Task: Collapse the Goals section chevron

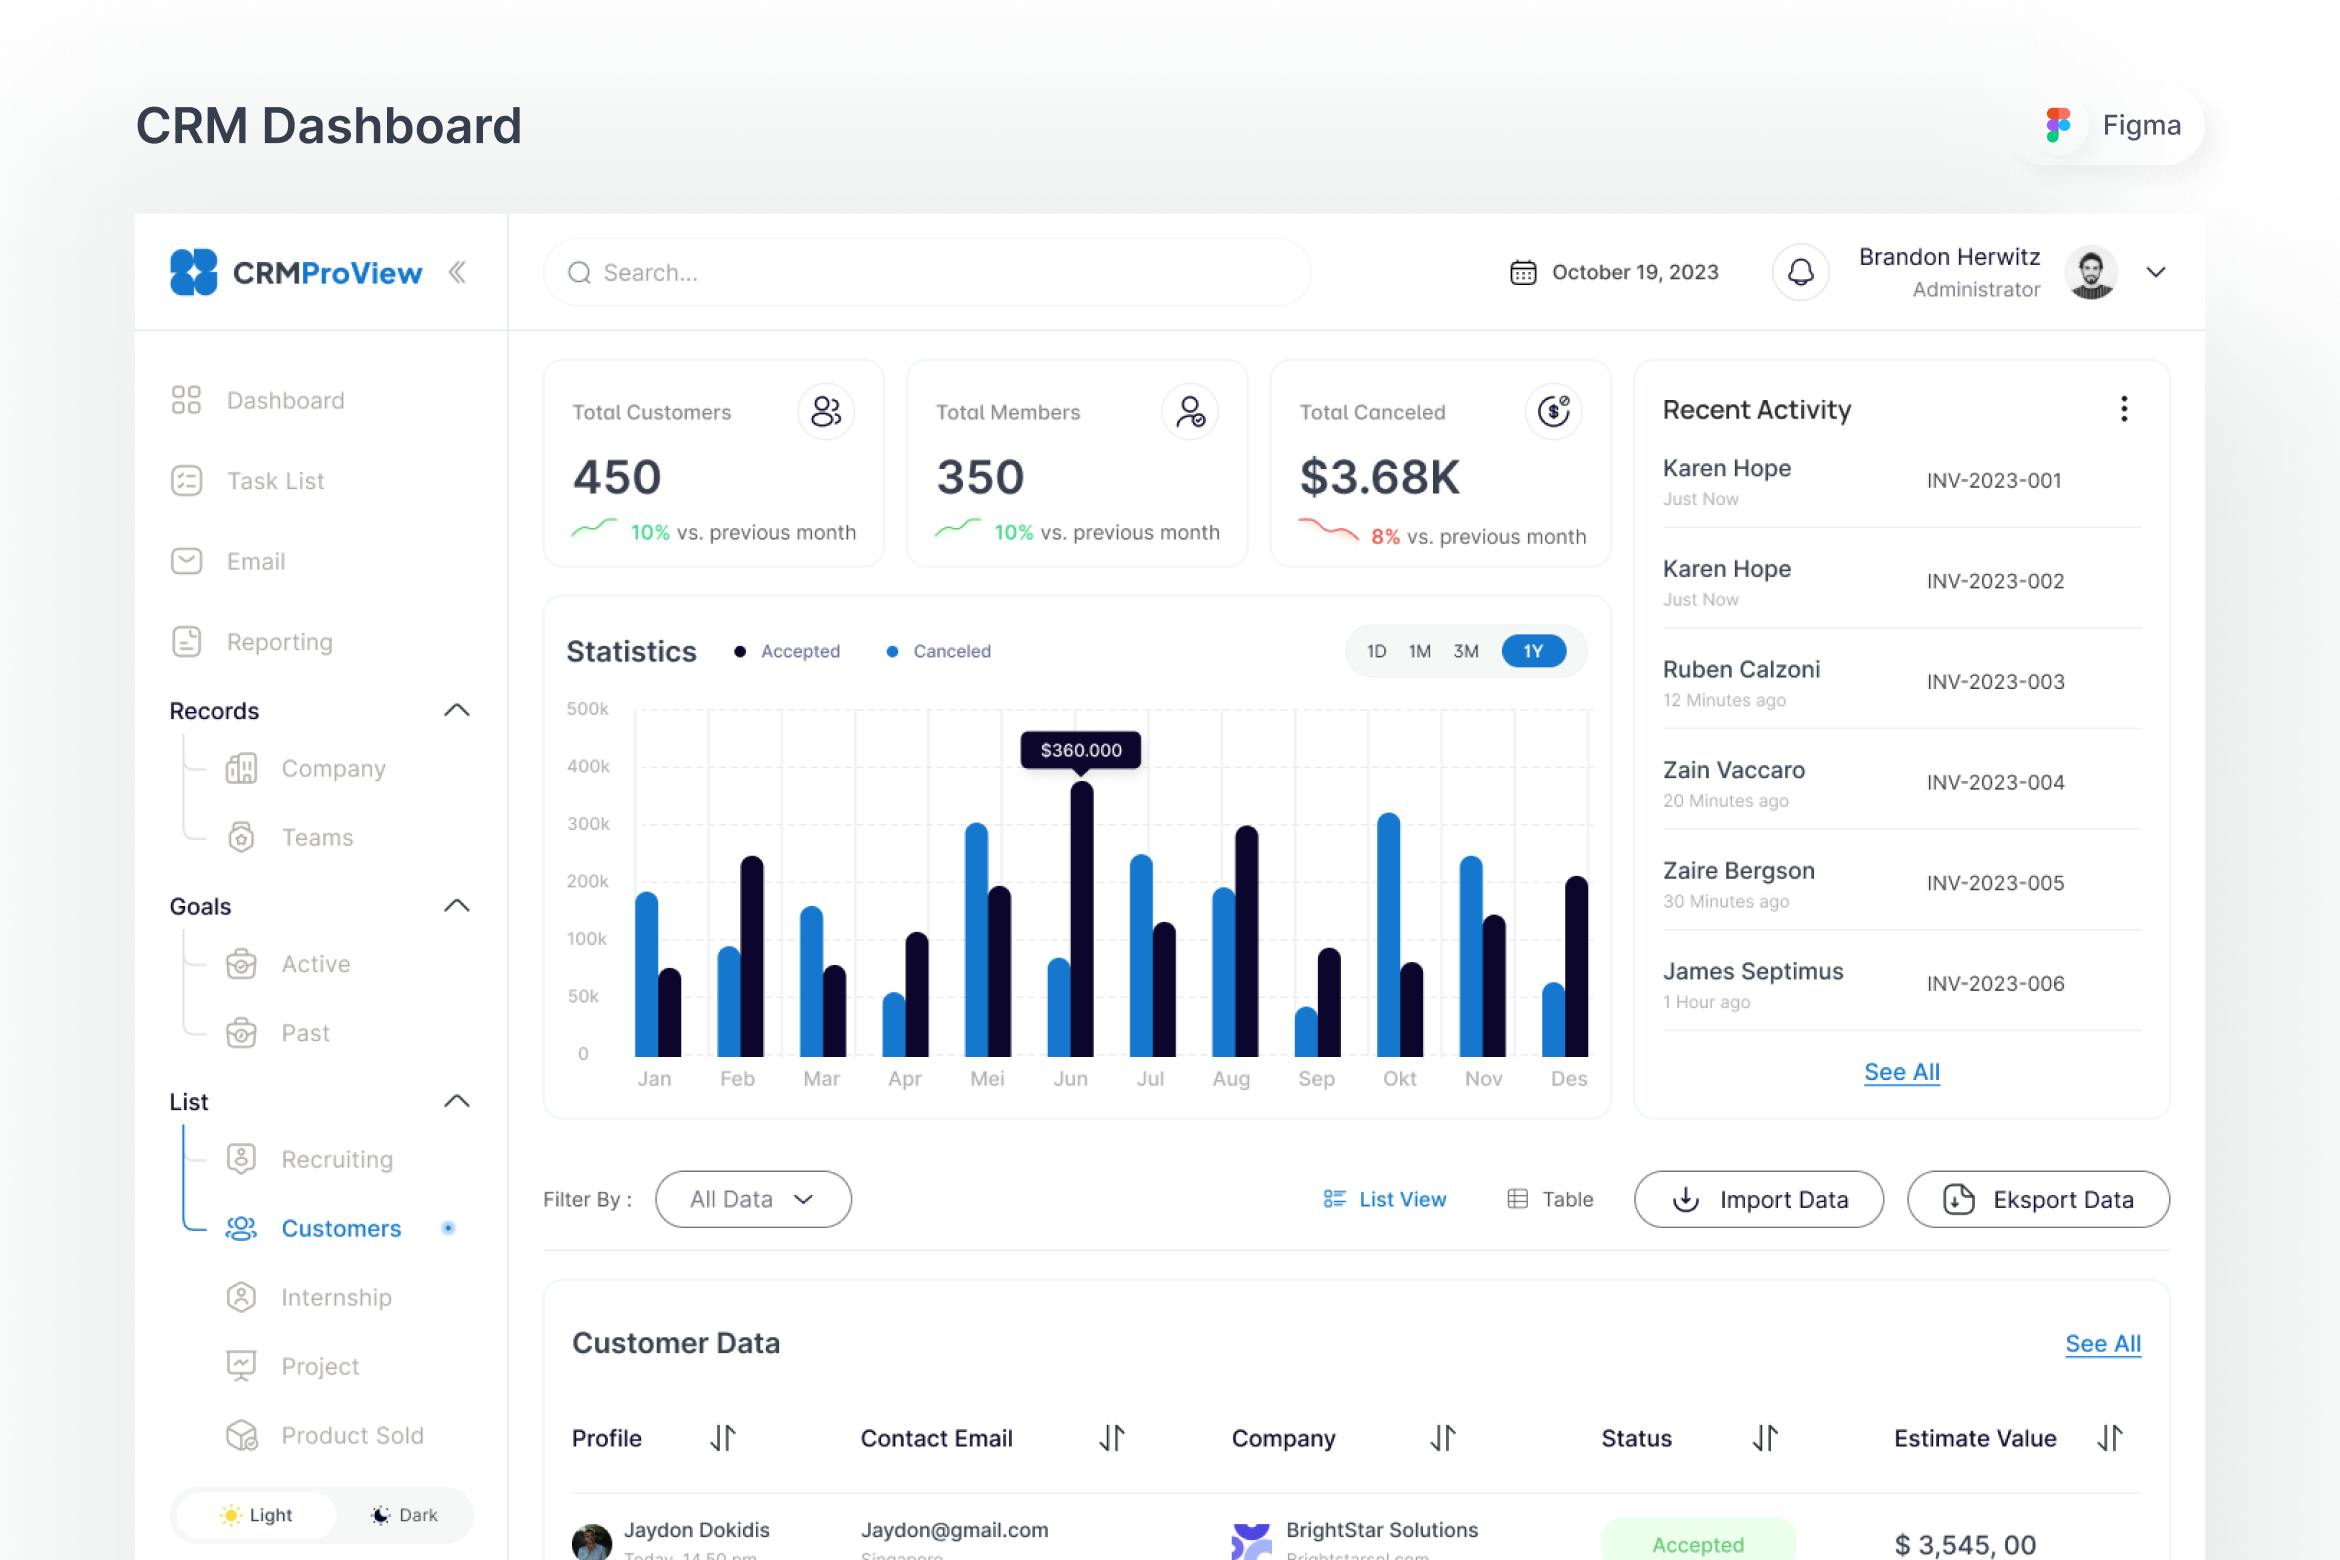Action: click(457, 906)
